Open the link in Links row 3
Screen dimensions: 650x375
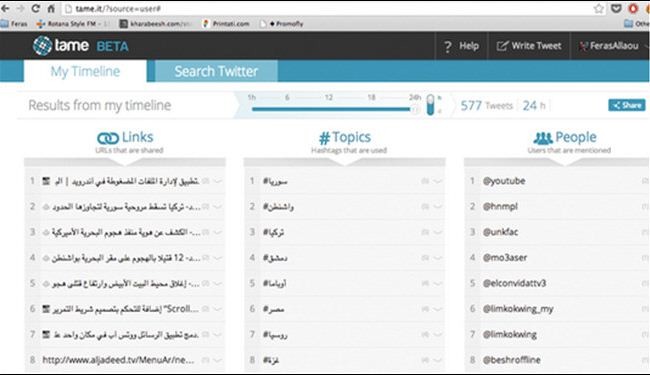click(x=126, y=232)
